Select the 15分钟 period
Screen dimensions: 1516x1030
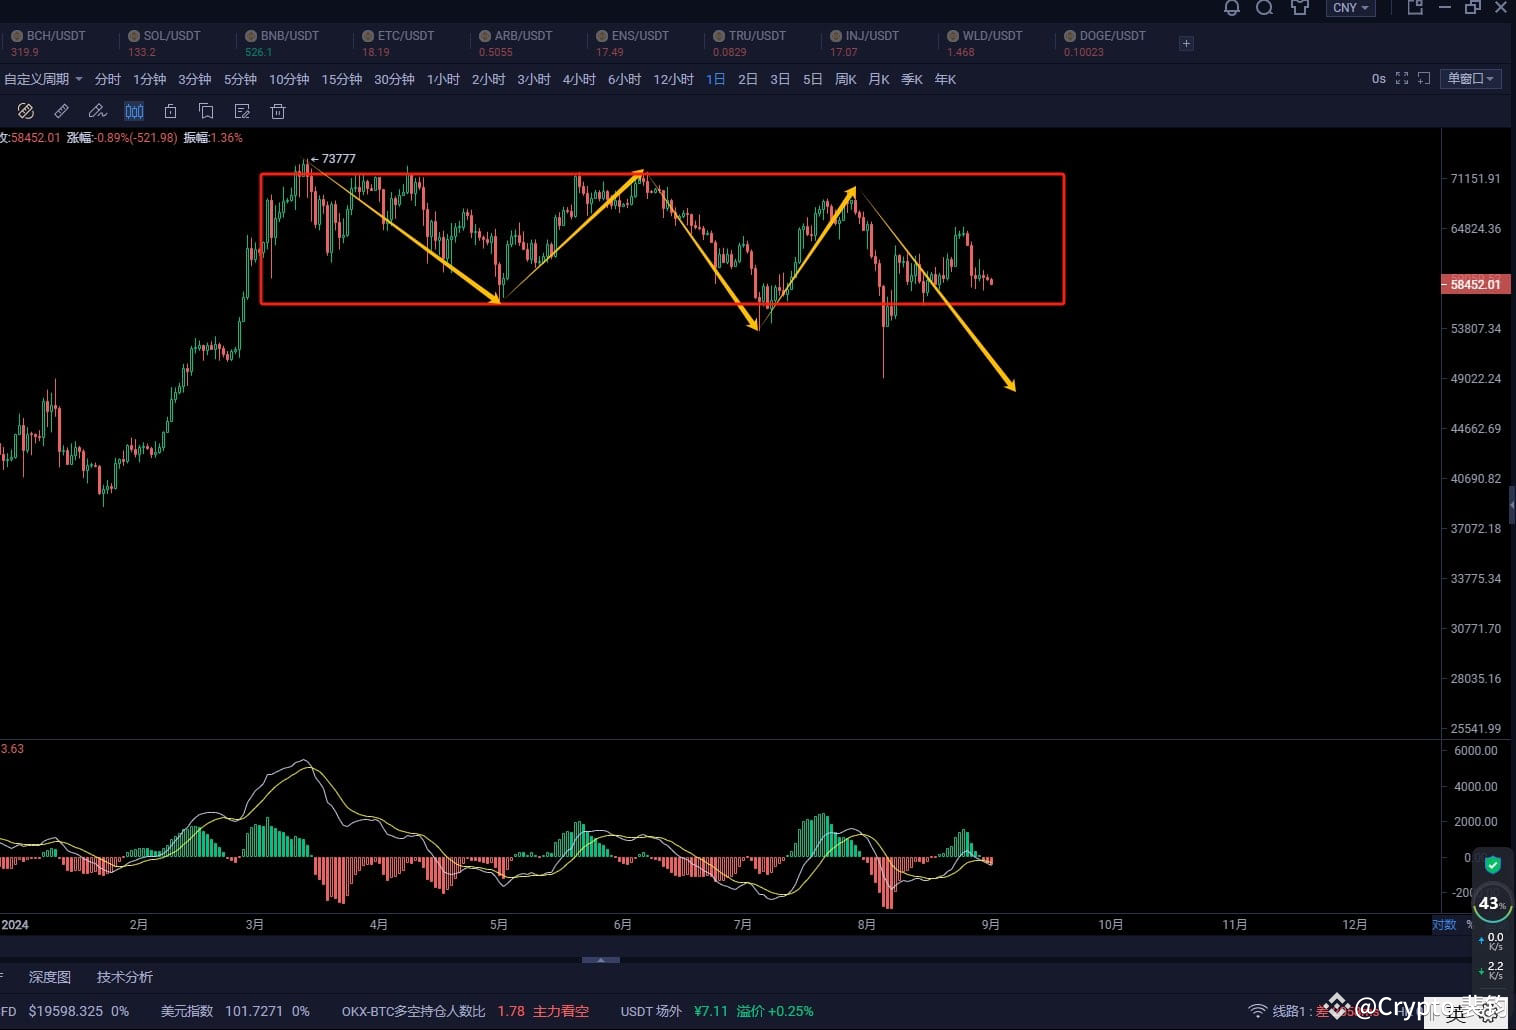click(x=341, y=79)
